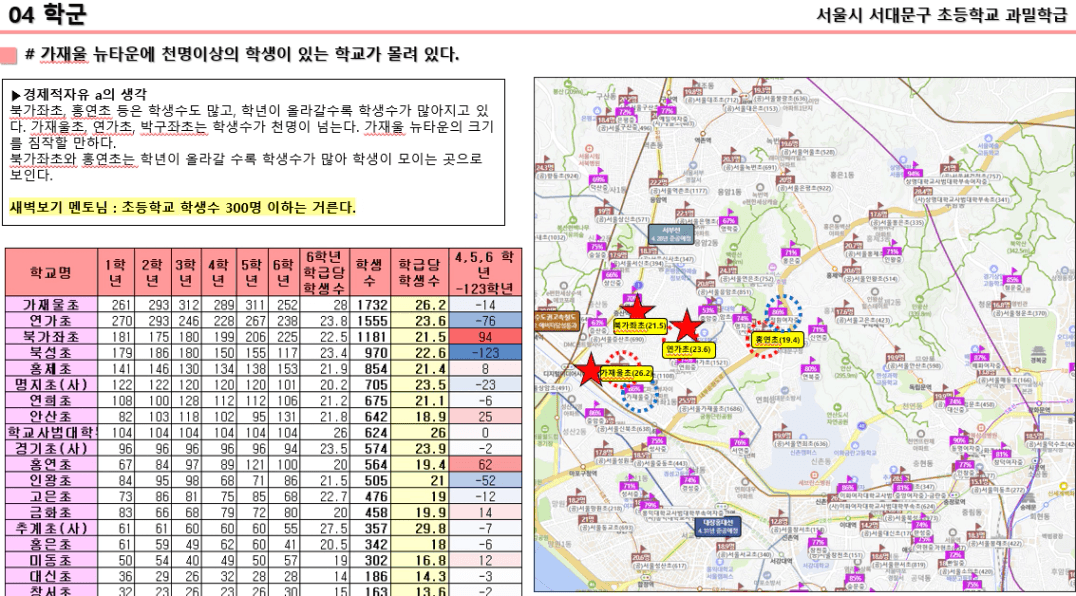Viewport: 1076px width, 596px height.
Task: Click the blue '-123' difference cell
Action: click(485, 353)
